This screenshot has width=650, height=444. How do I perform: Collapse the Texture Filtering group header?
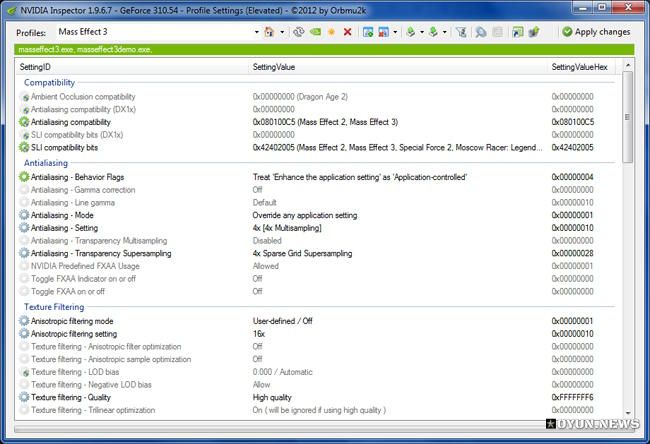(x=54, y=307)
